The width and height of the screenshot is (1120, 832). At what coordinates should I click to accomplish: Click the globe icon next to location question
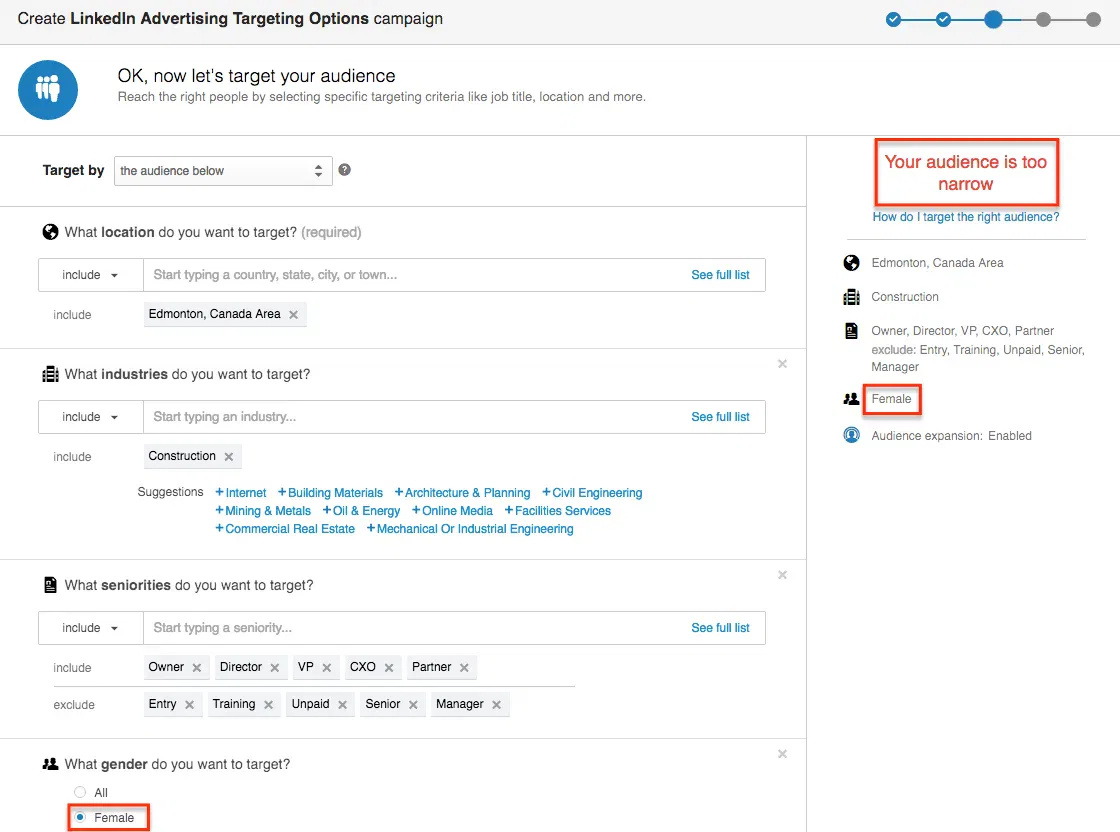pos(50,231)
